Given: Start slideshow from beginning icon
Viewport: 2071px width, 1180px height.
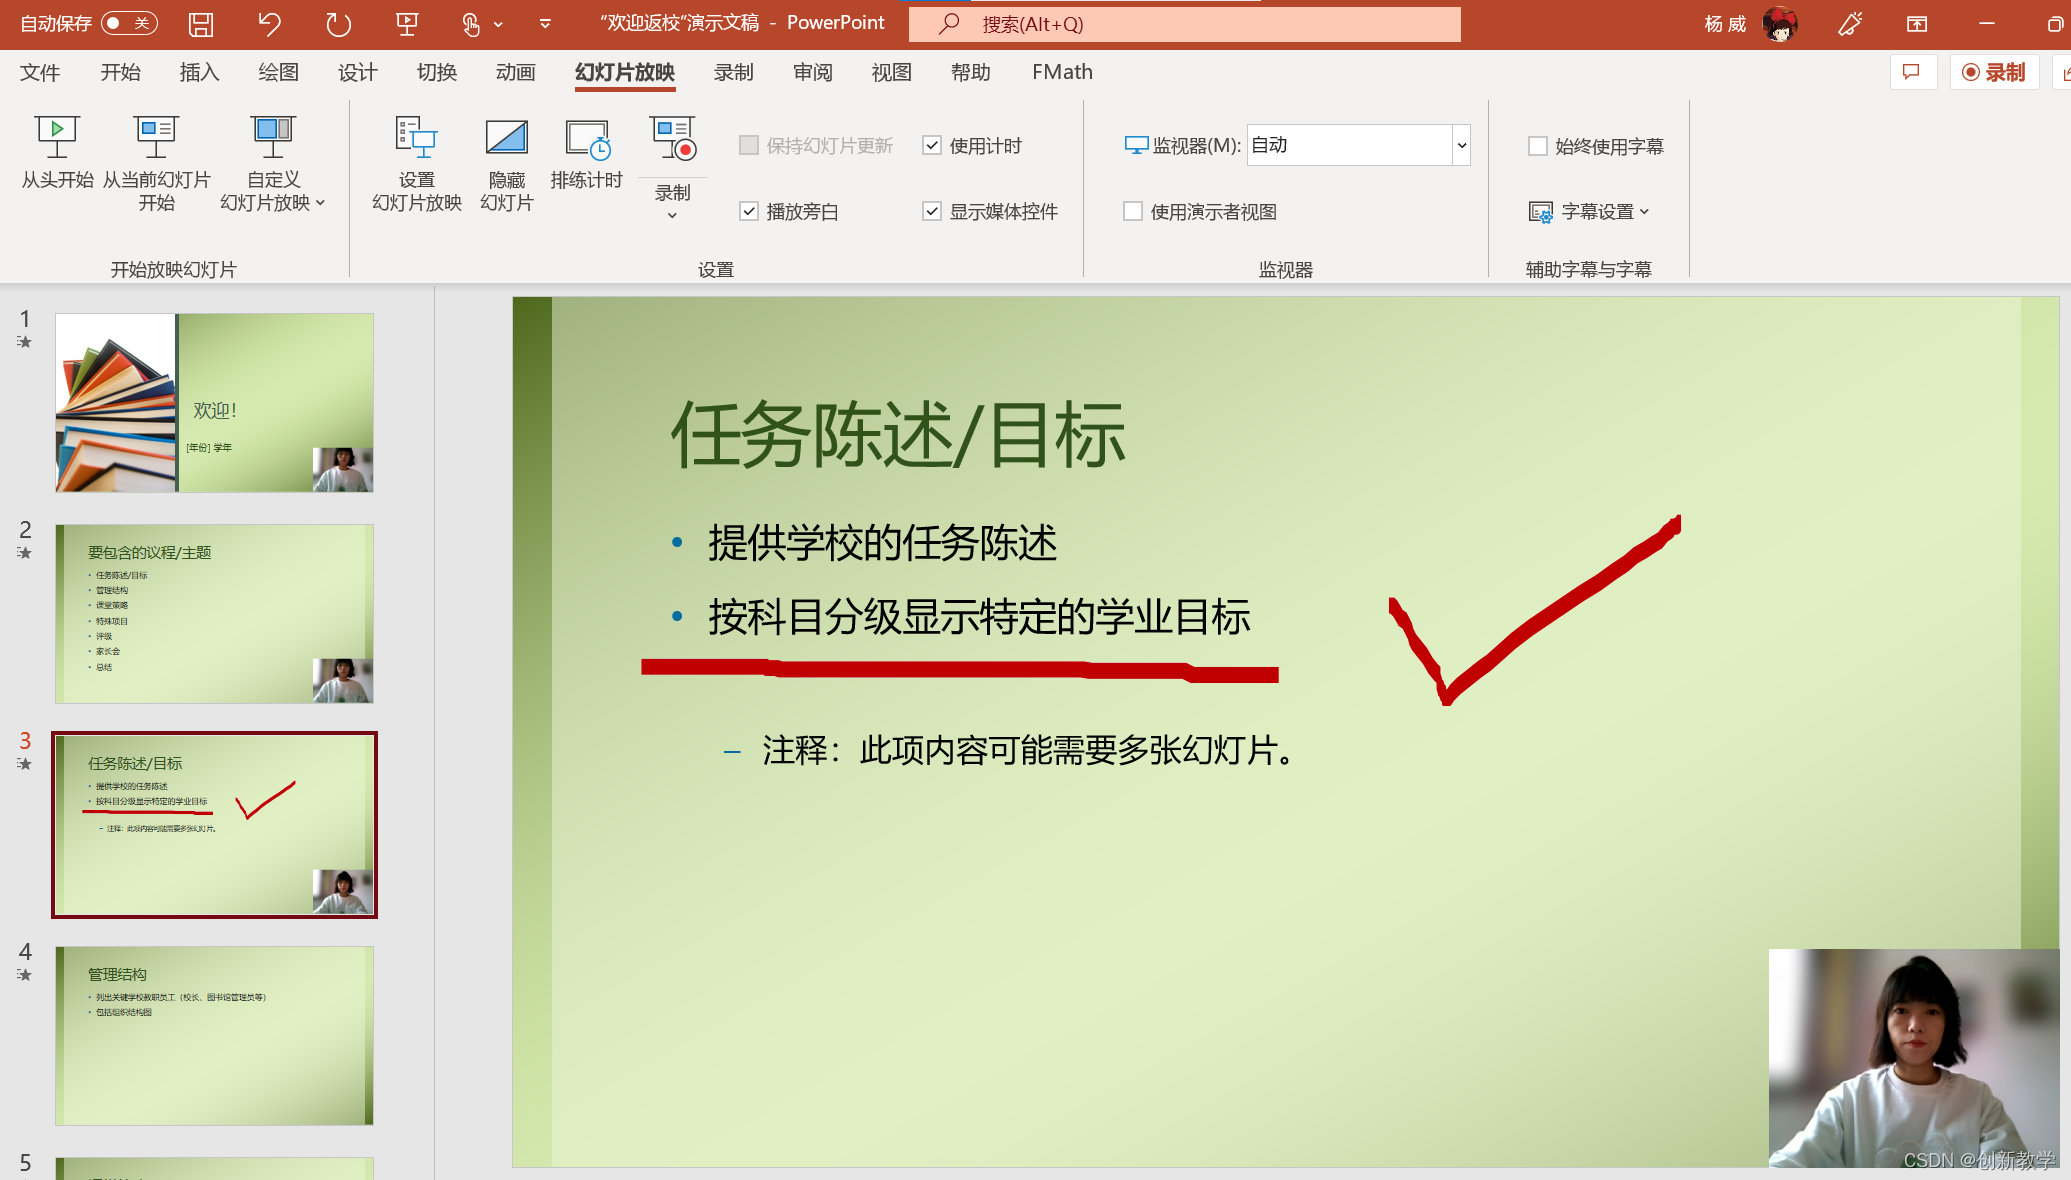Looking at the screenshot, I should tap(57, 138).
